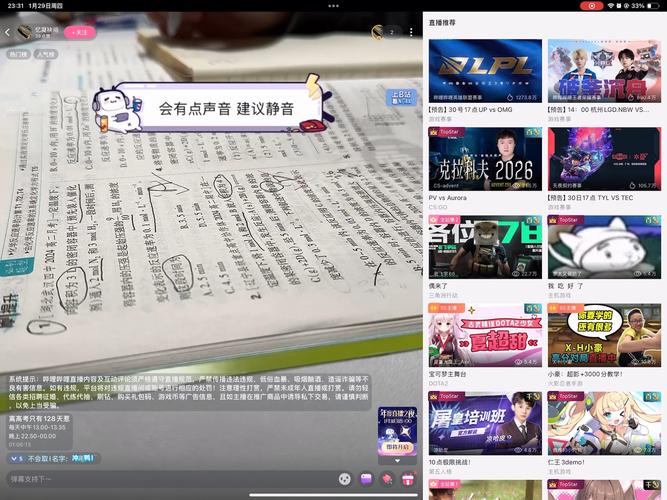Open the X-H小豪 stream thumbnail
The width and height of the screenshot is (667, 500).
[604, 335]
